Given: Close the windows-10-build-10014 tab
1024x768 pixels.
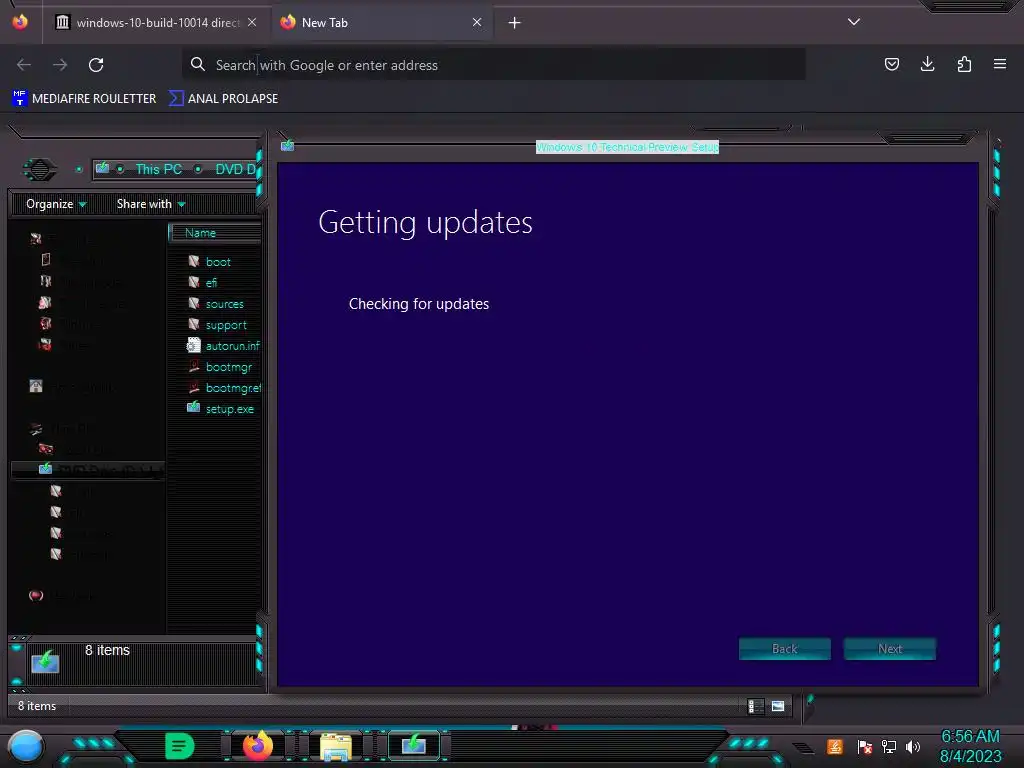Looking at the screenshot, I should point(251,22).
